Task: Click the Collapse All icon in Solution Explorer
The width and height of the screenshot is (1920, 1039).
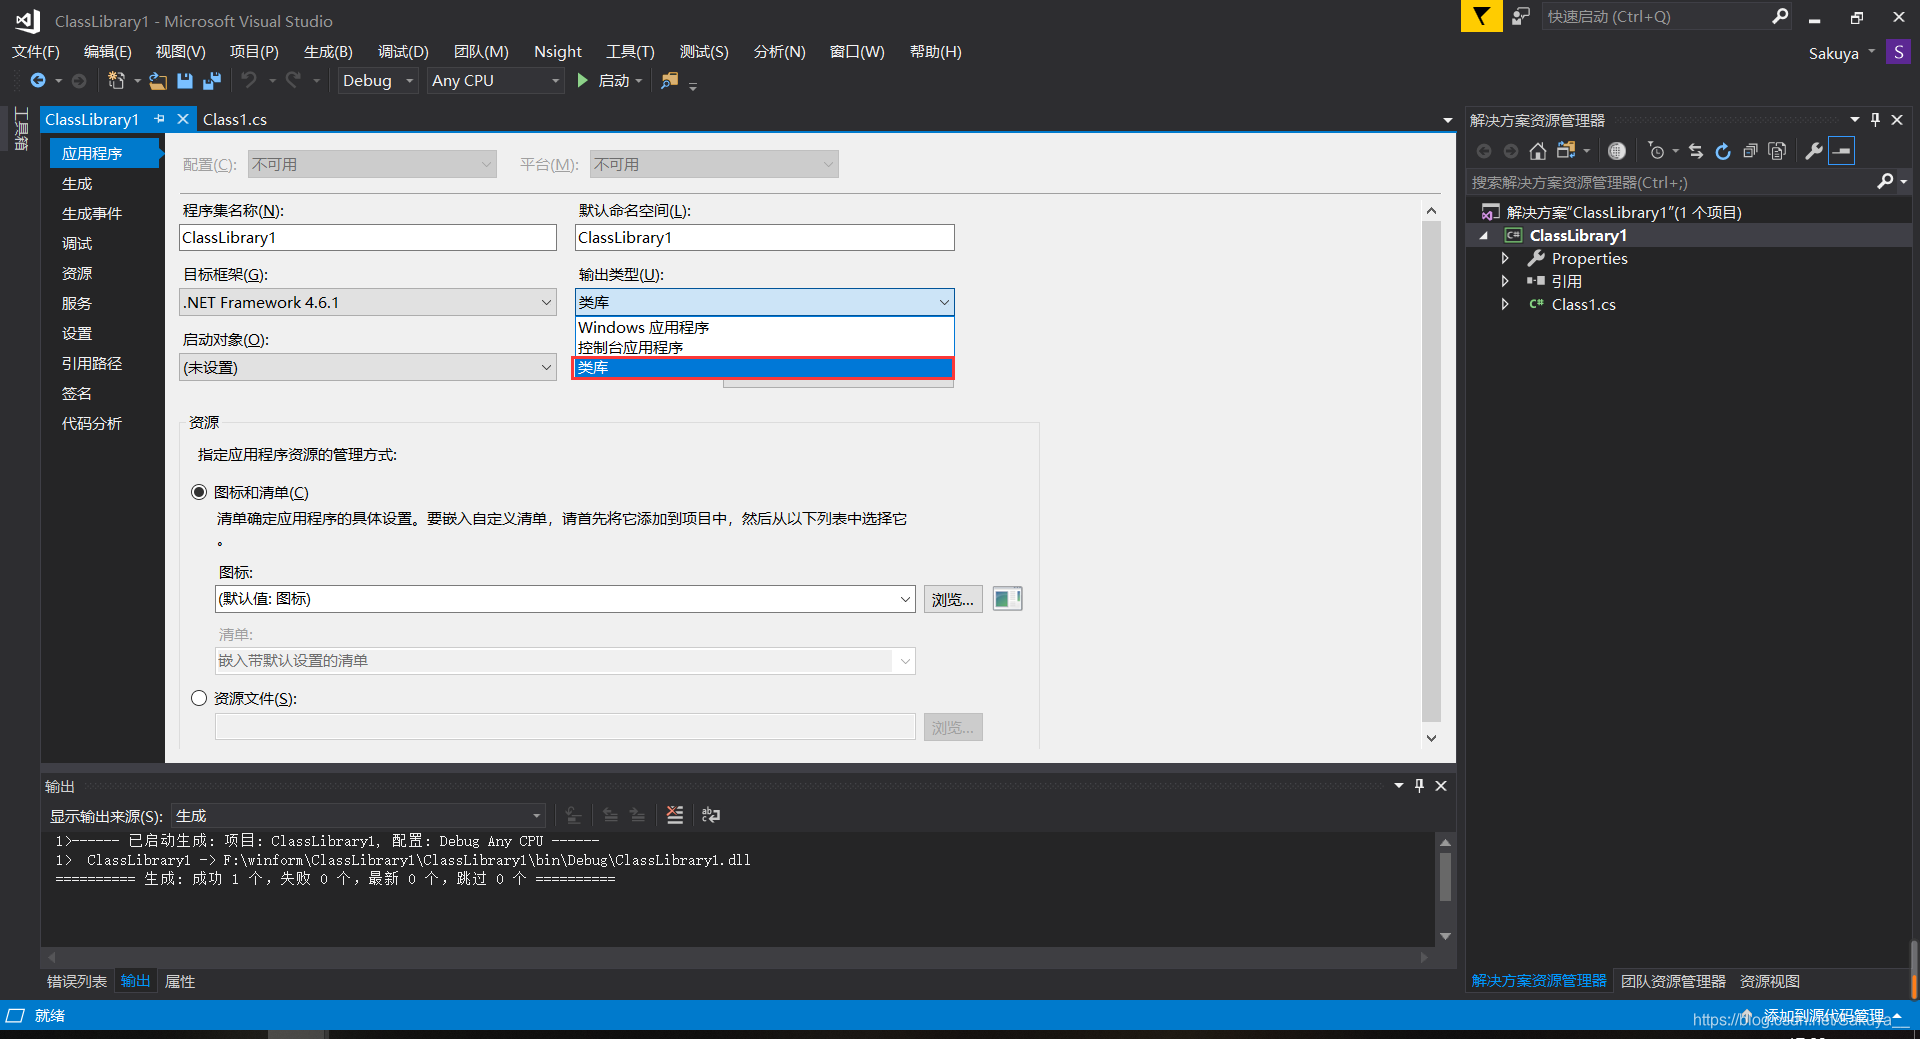Action: pyautogui.click(x=1750, y=151)
